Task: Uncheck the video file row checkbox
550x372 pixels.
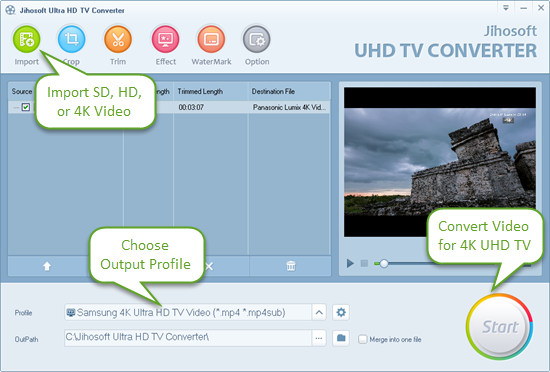Action: coord(26,107)
